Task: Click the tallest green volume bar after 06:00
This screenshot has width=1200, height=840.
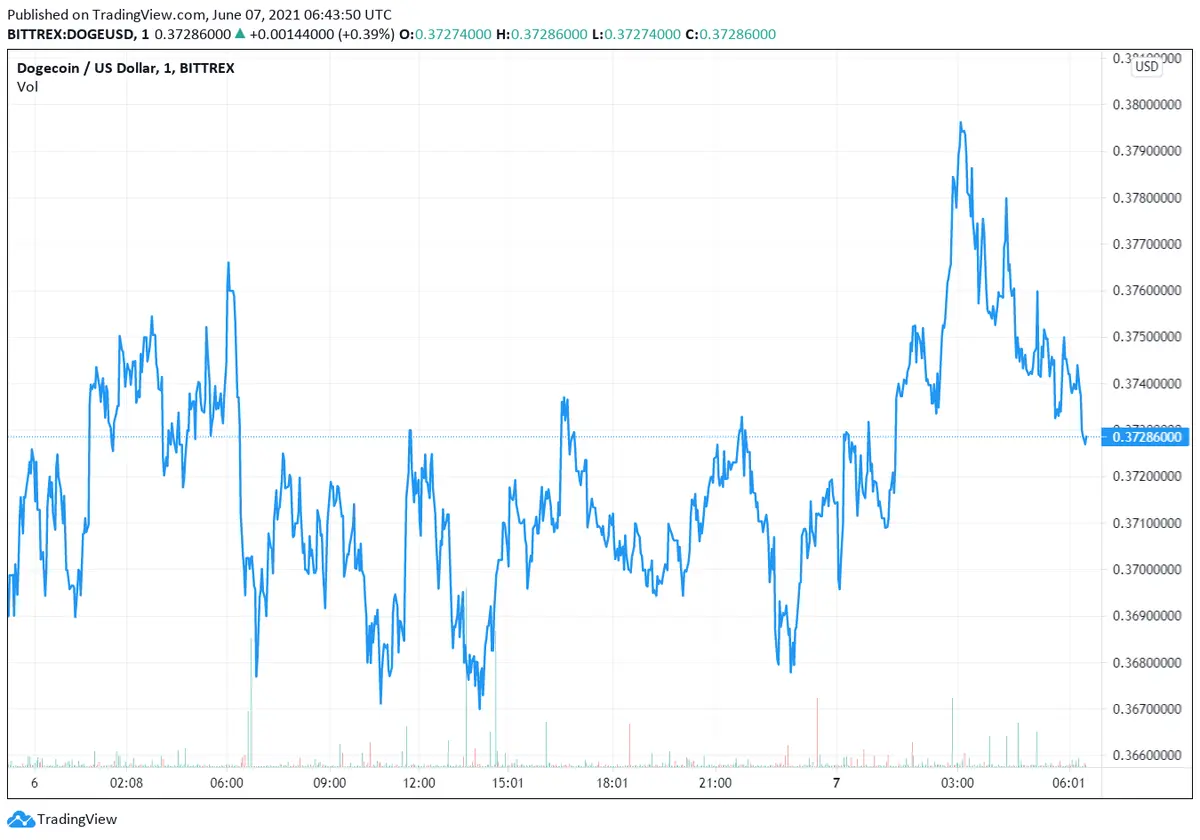Action: 250,700
